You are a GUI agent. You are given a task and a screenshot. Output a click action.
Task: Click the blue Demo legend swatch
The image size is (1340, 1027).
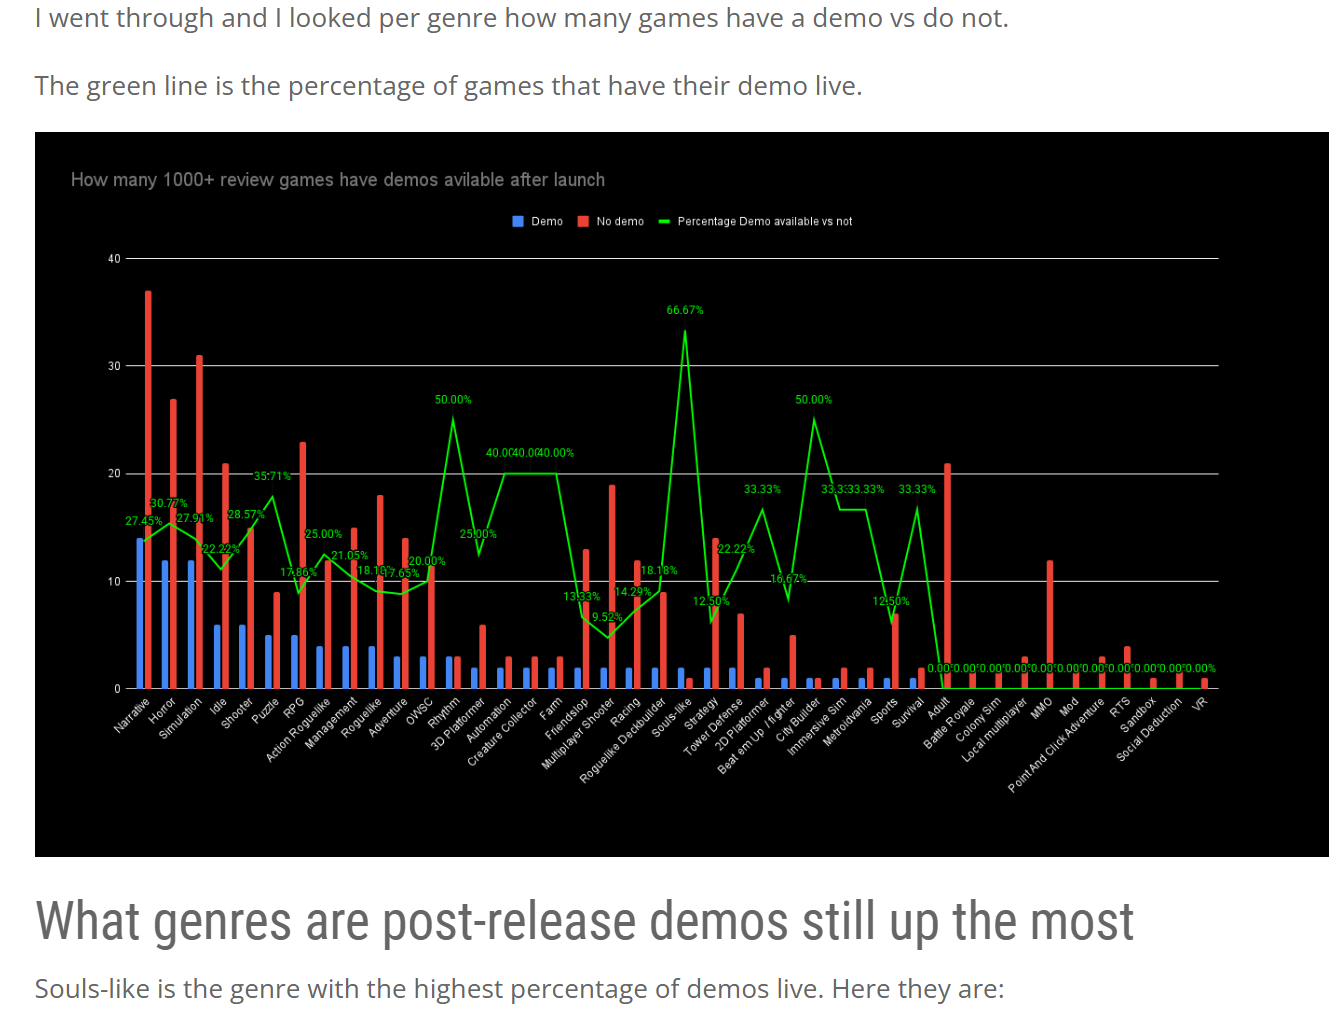point(518,222)
